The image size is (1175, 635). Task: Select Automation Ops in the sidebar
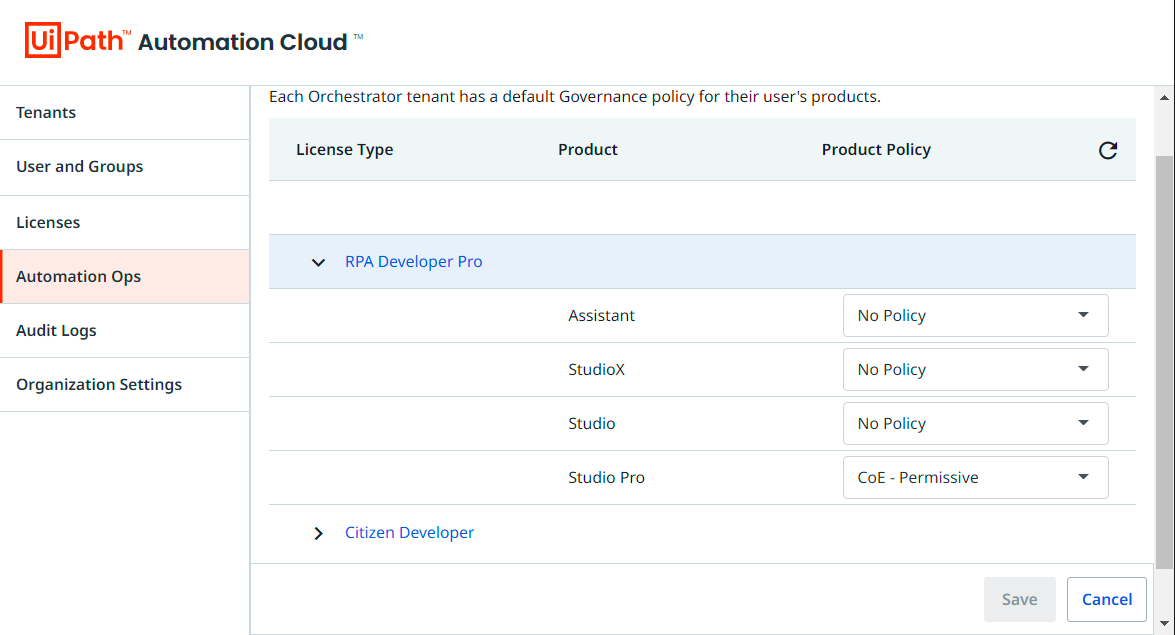pyautogui.click(x=124, y=277)
